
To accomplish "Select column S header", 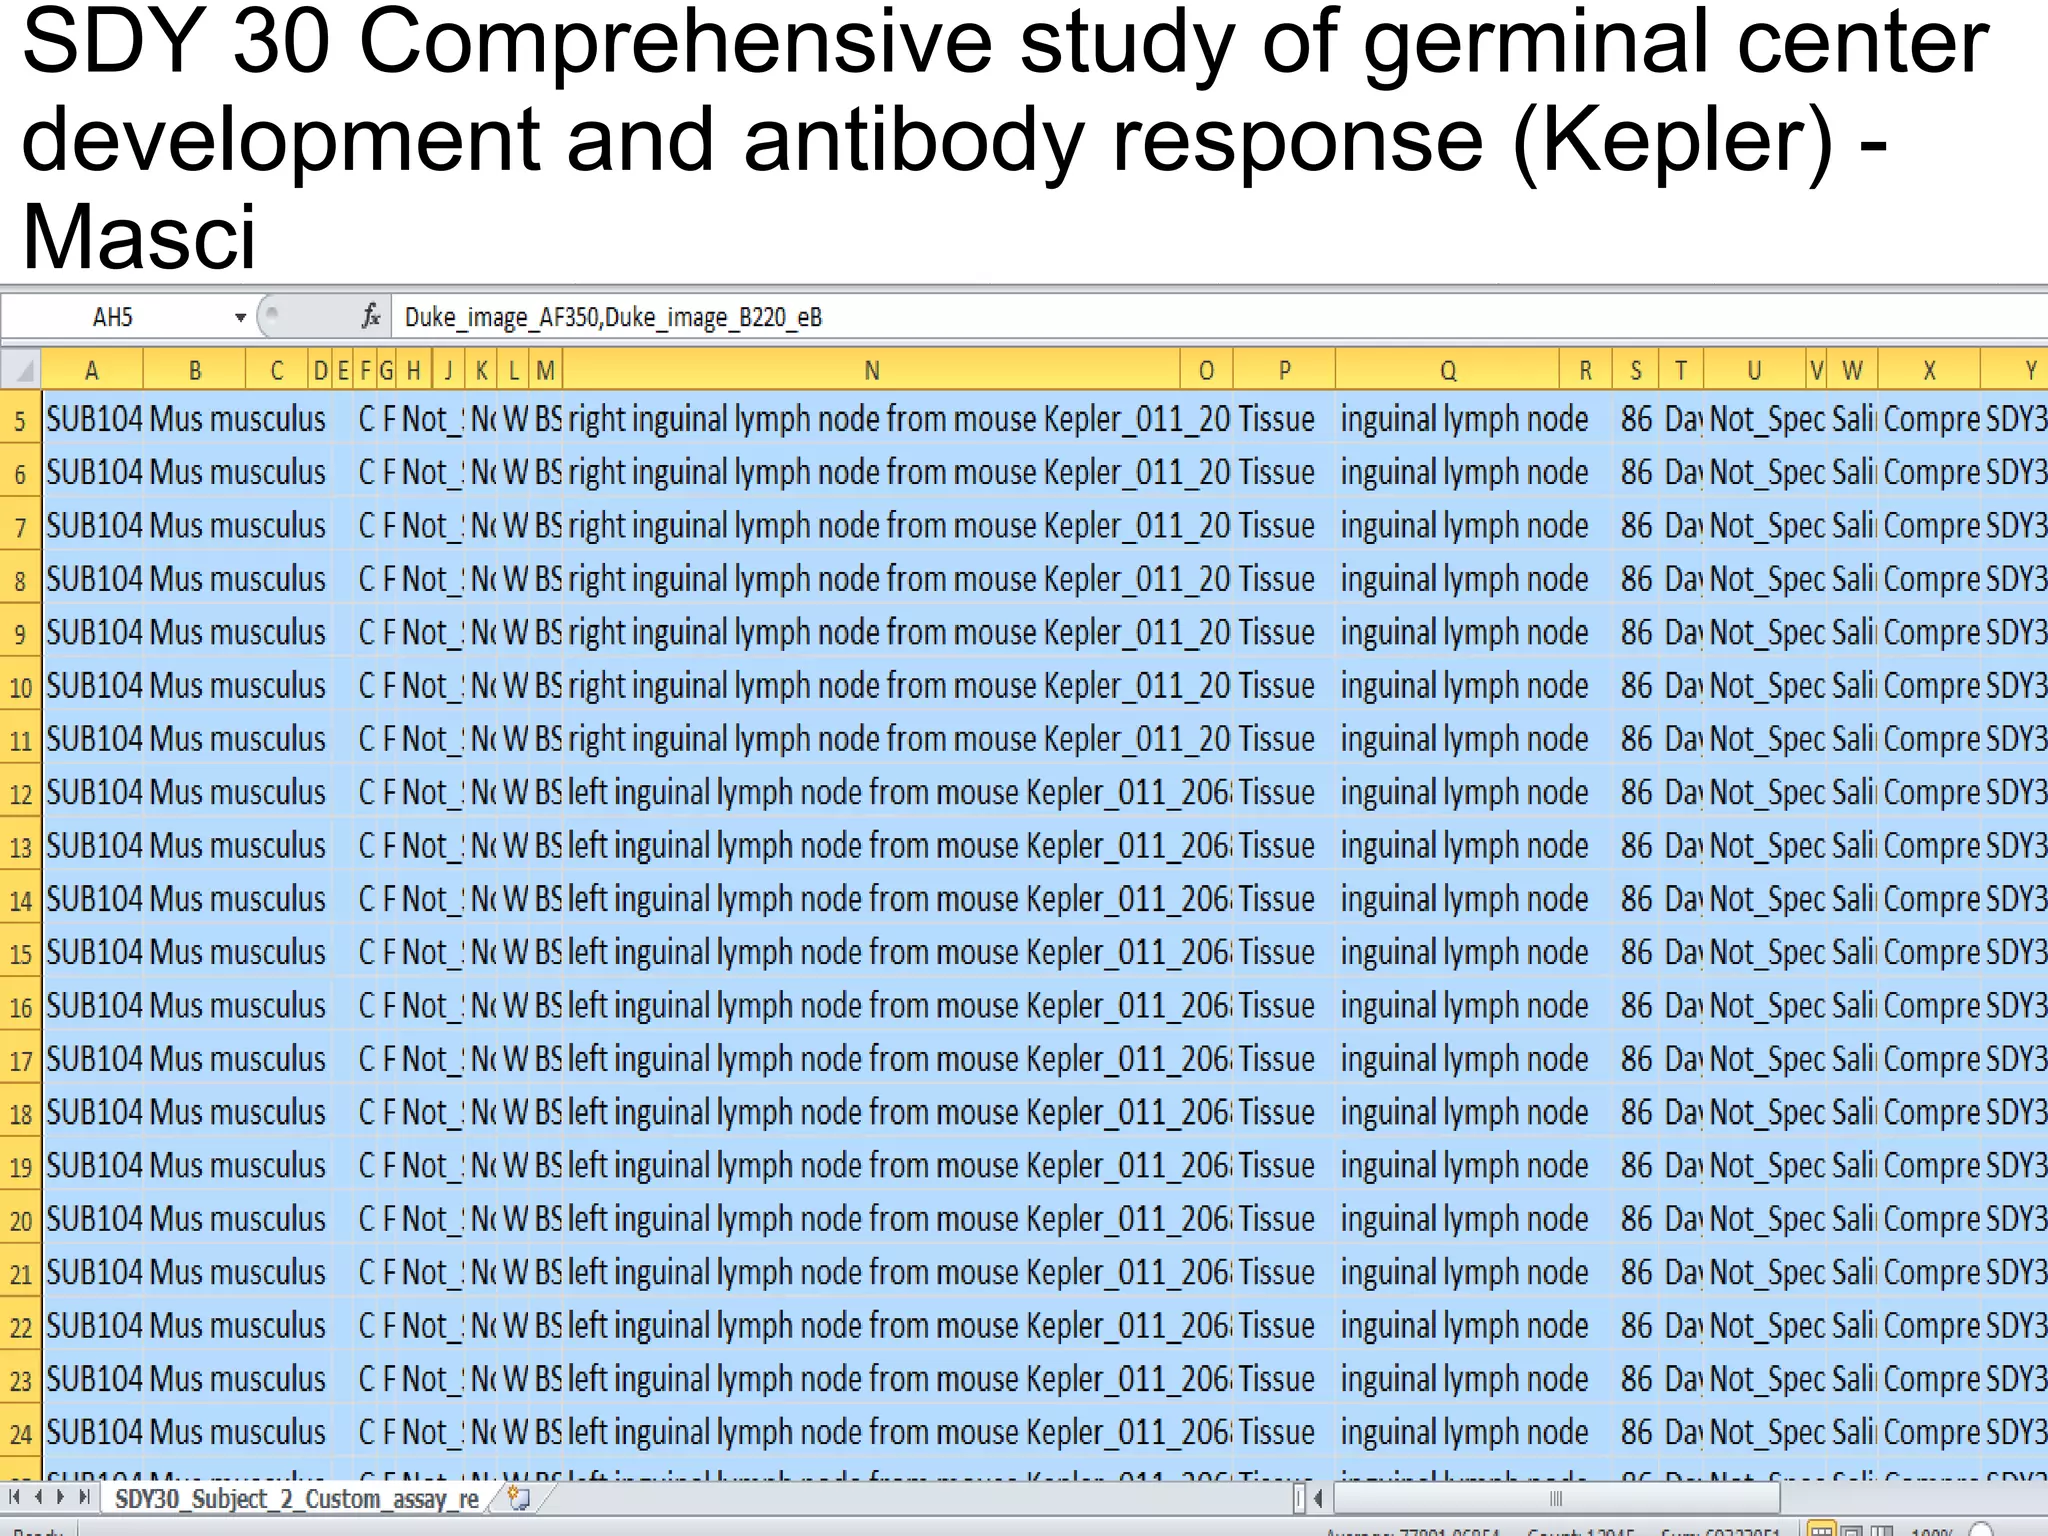I will [1636, 371].
